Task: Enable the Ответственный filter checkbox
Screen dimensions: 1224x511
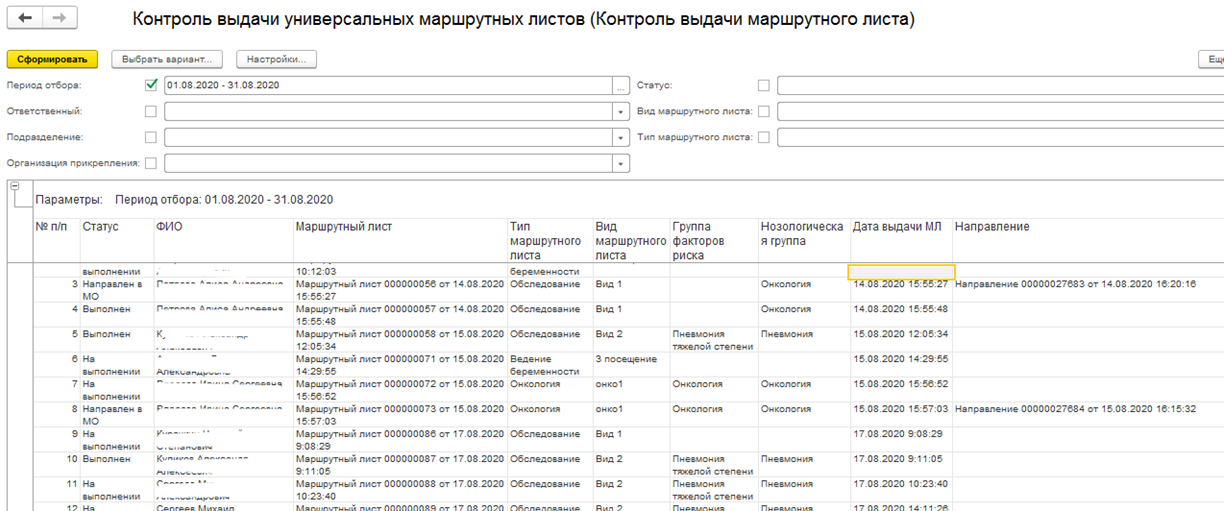Action: (x=151, y=111)
